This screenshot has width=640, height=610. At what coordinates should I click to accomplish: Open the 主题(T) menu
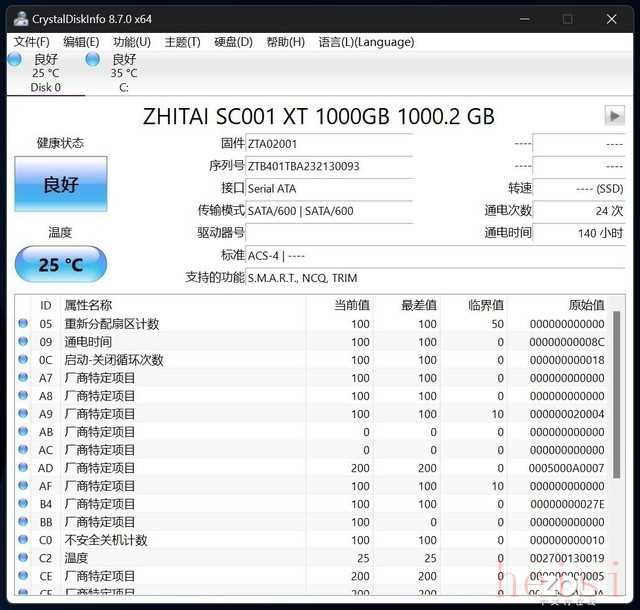point(182,42)
